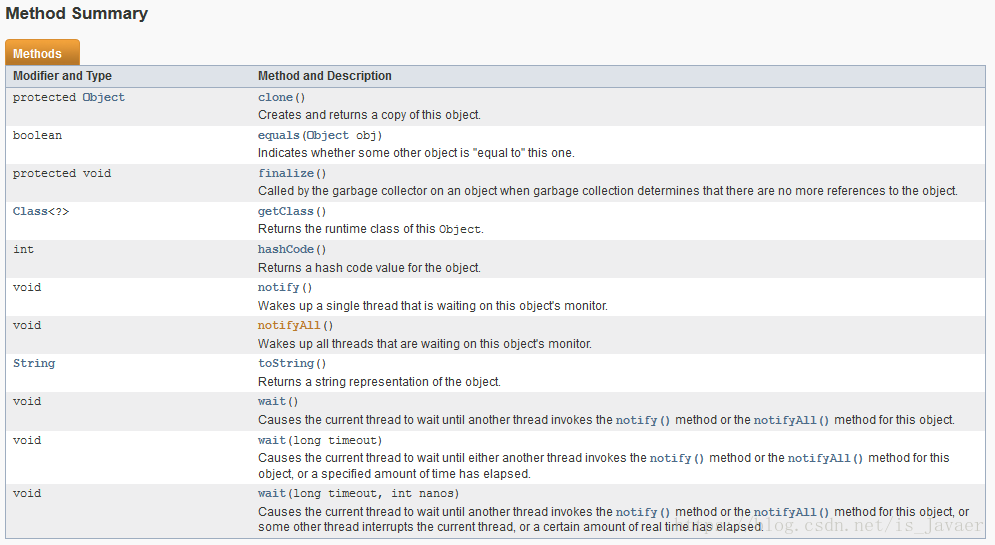Screen dimensions: 995x545
Task: Click the hashCode() method link
Action: click(x=287, y=249)
